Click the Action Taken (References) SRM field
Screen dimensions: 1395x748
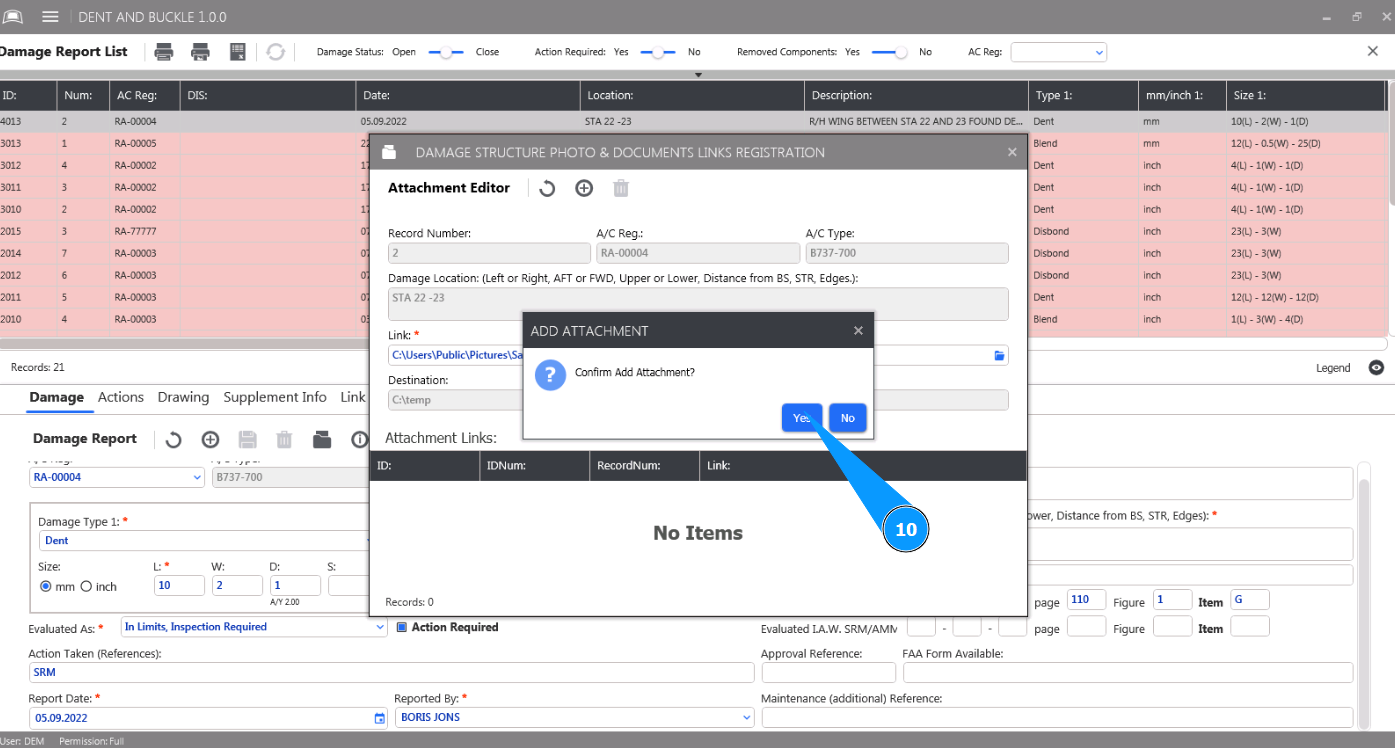(x=389, y=672)
